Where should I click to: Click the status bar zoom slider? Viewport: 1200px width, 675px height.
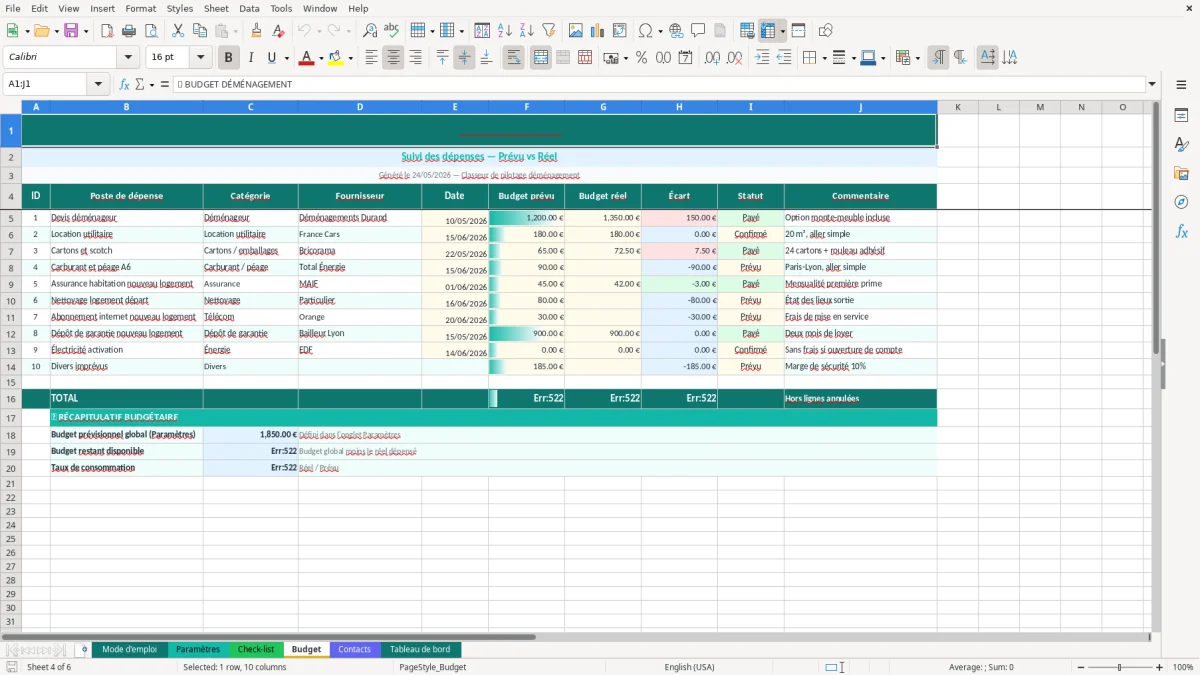click(x=1119, y=667)
